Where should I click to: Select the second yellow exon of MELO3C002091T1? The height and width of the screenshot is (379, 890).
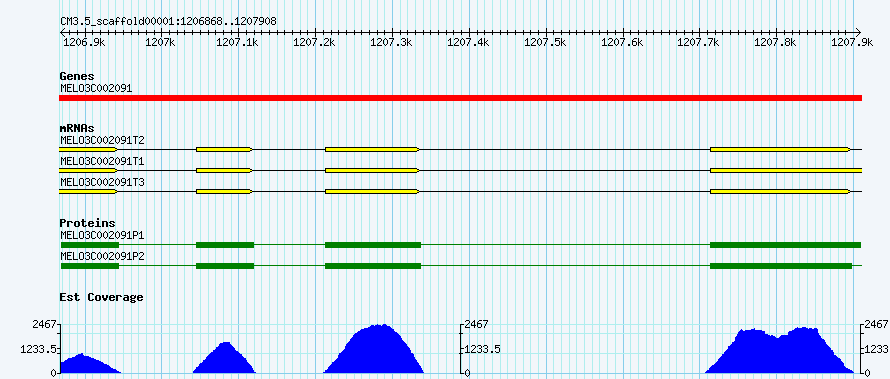224,170
